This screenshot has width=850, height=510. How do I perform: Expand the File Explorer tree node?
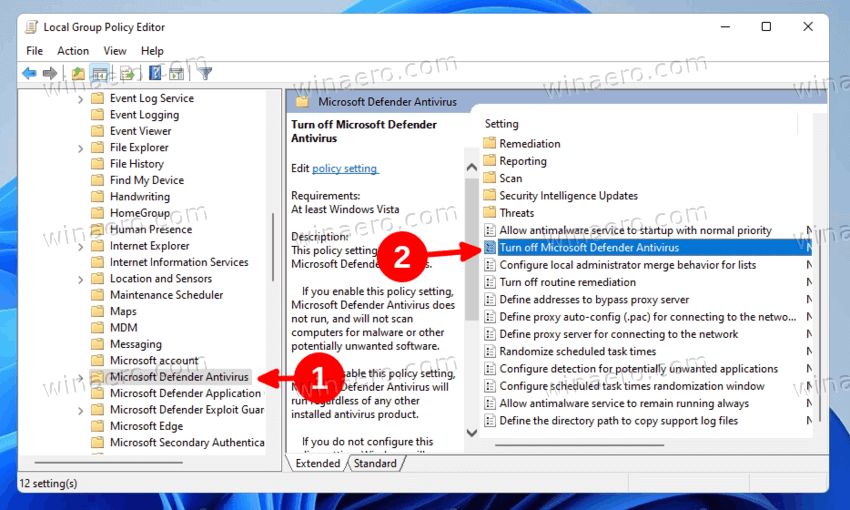[x=81, y=148]
